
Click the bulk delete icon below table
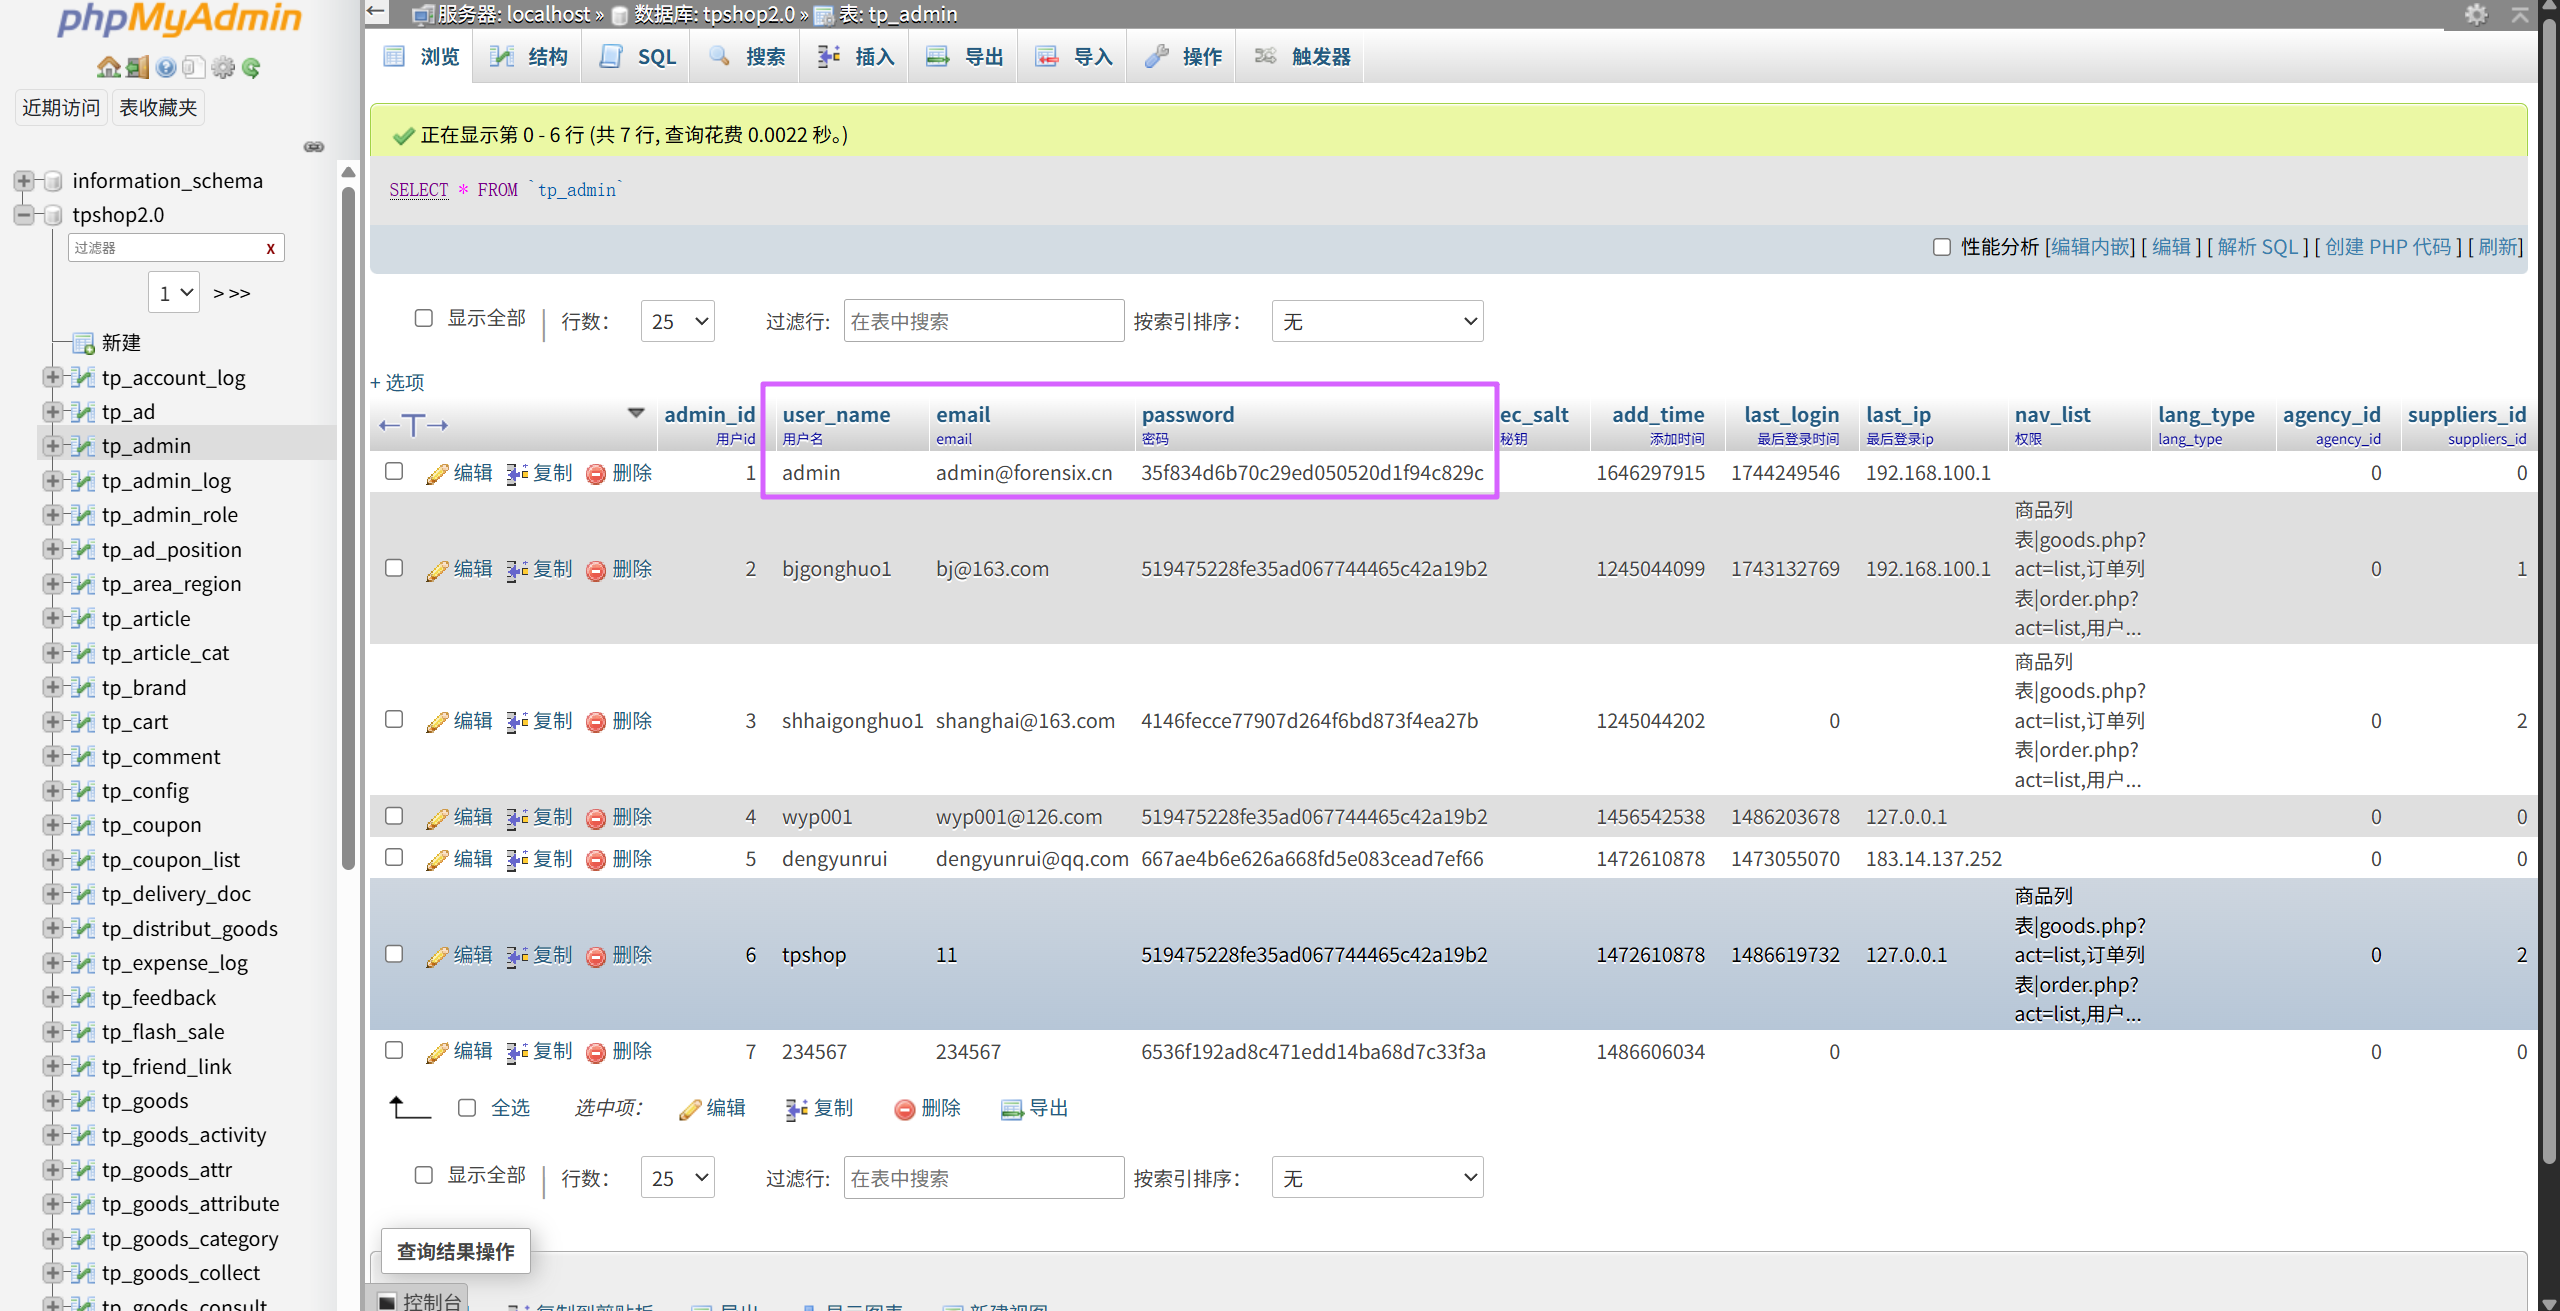coord(905,1109)
